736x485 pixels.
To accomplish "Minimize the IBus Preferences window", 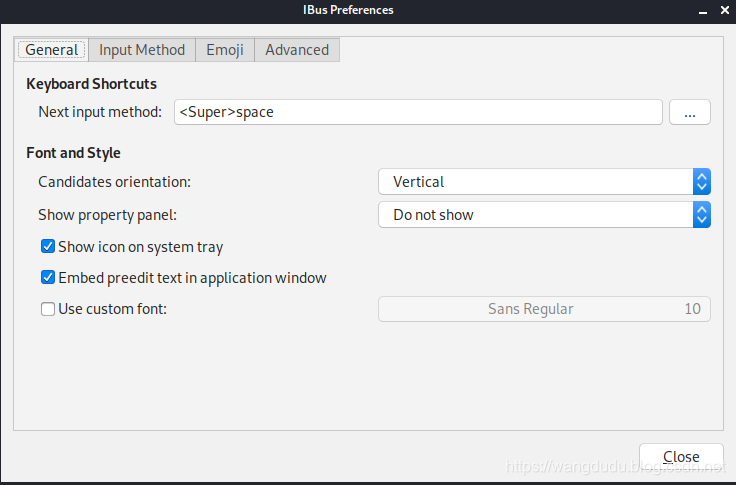I will coord(703,11).
